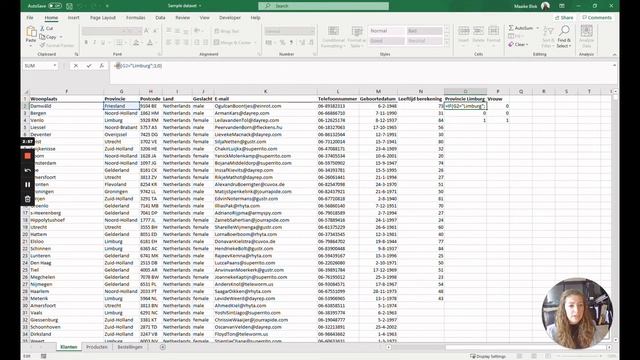Click the Increase Decimal icon
Screen dimensions: 640x360
(x=302, y=42)
